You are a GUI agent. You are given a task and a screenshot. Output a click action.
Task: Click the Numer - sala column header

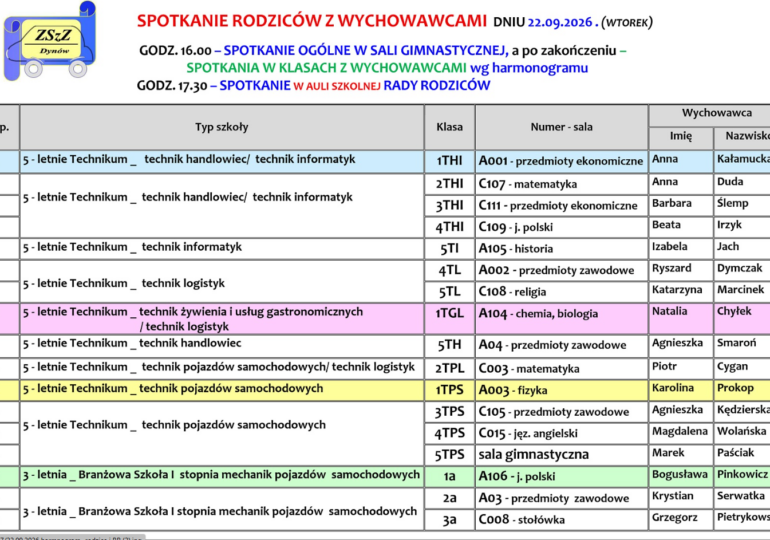coord(561,127)
